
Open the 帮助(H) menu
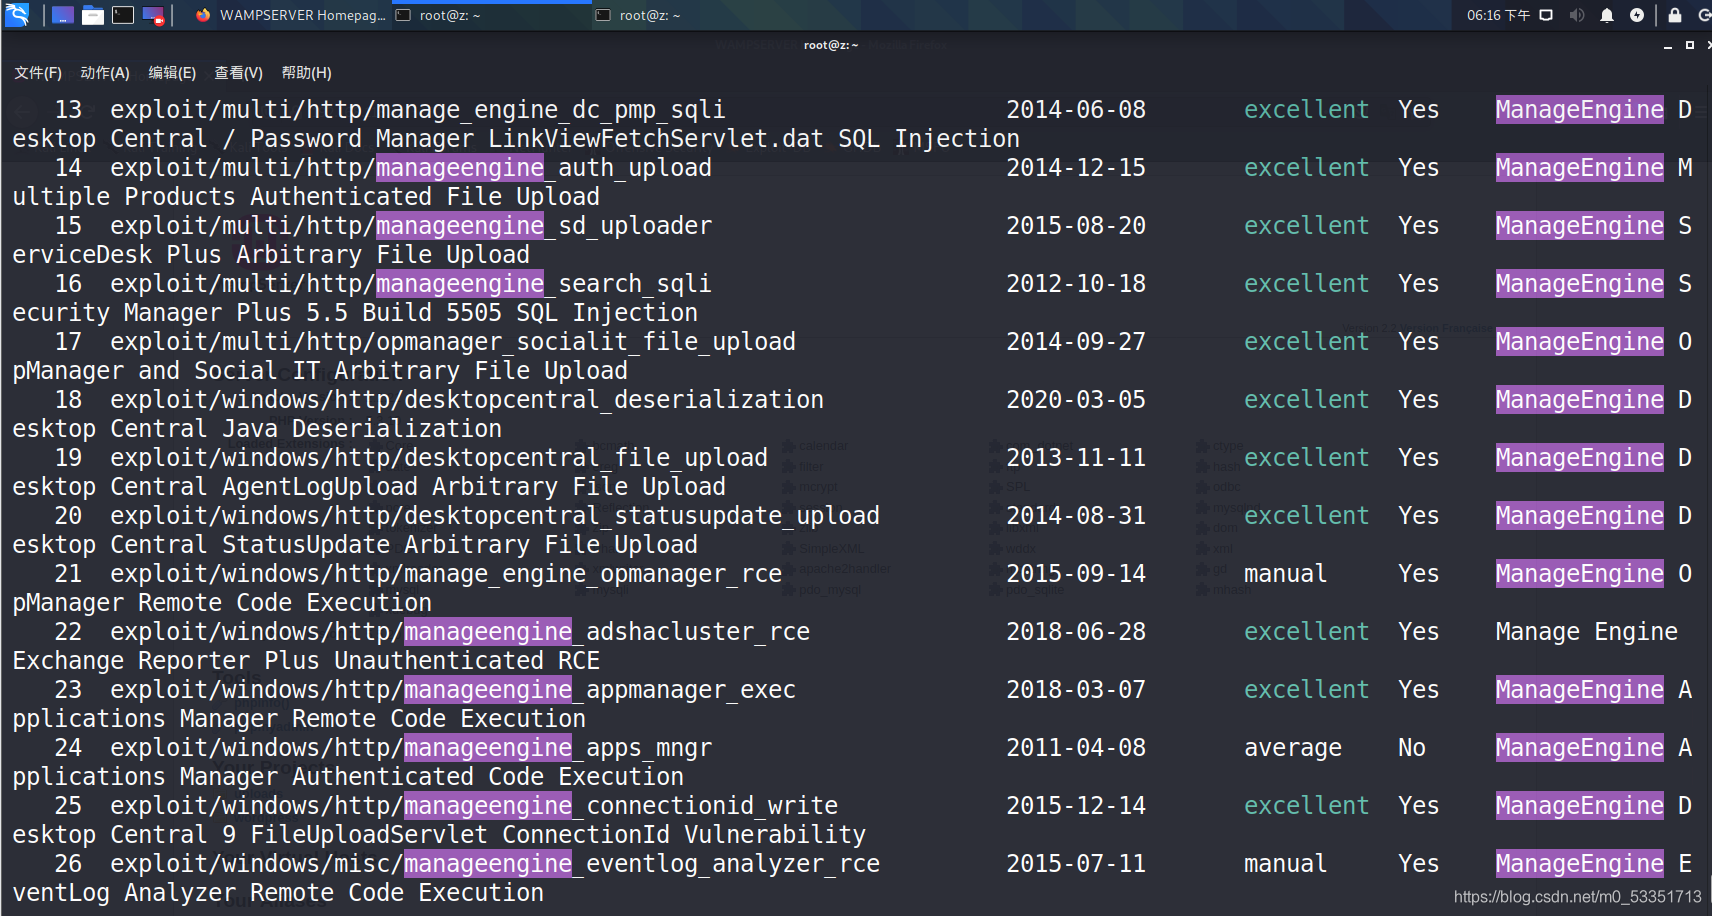tap(307, 73)
